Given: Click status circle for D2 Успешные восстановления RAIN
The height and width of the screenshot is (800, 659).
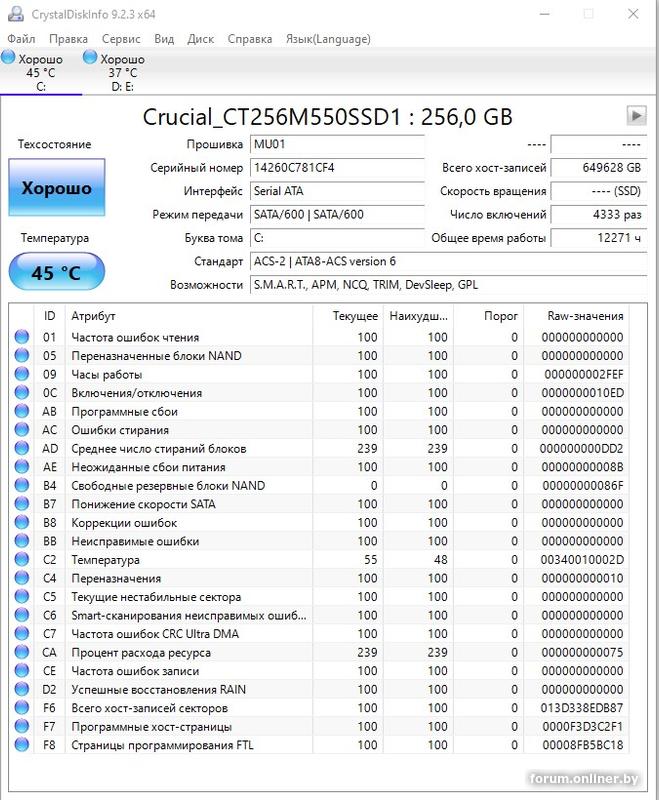Looking at the screenshot, I should pos(22,689).
